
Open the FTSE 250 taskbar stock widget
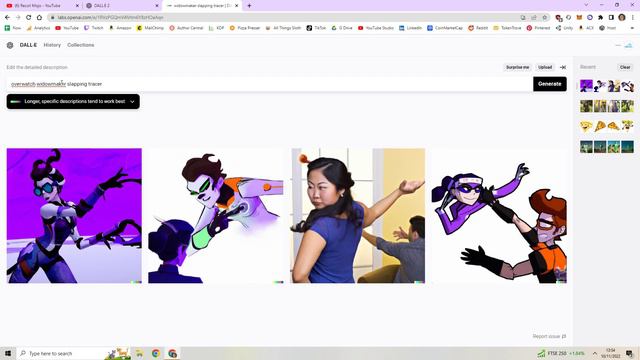click(x=561, y=353)
